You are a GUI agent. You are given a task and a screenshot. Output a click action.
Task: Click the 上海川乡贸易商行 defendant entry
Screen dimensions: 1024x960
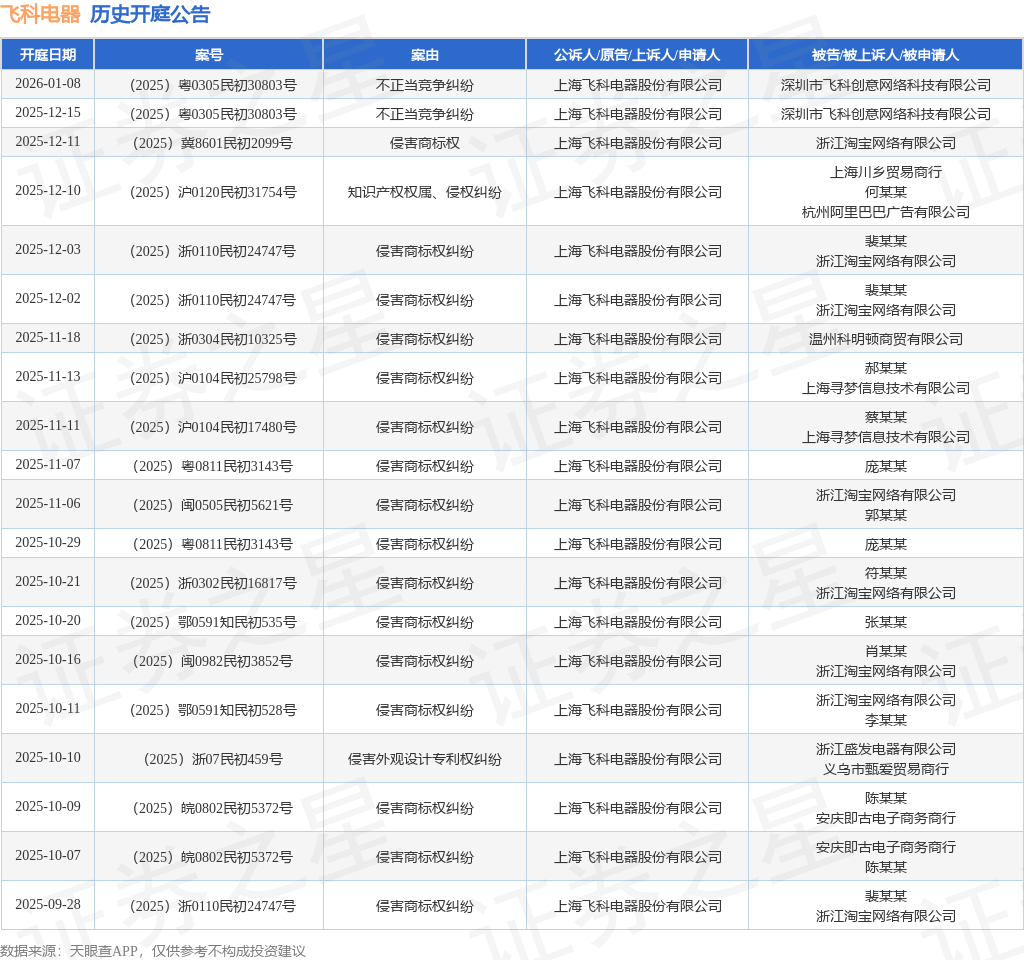click(x=886, y=172)
